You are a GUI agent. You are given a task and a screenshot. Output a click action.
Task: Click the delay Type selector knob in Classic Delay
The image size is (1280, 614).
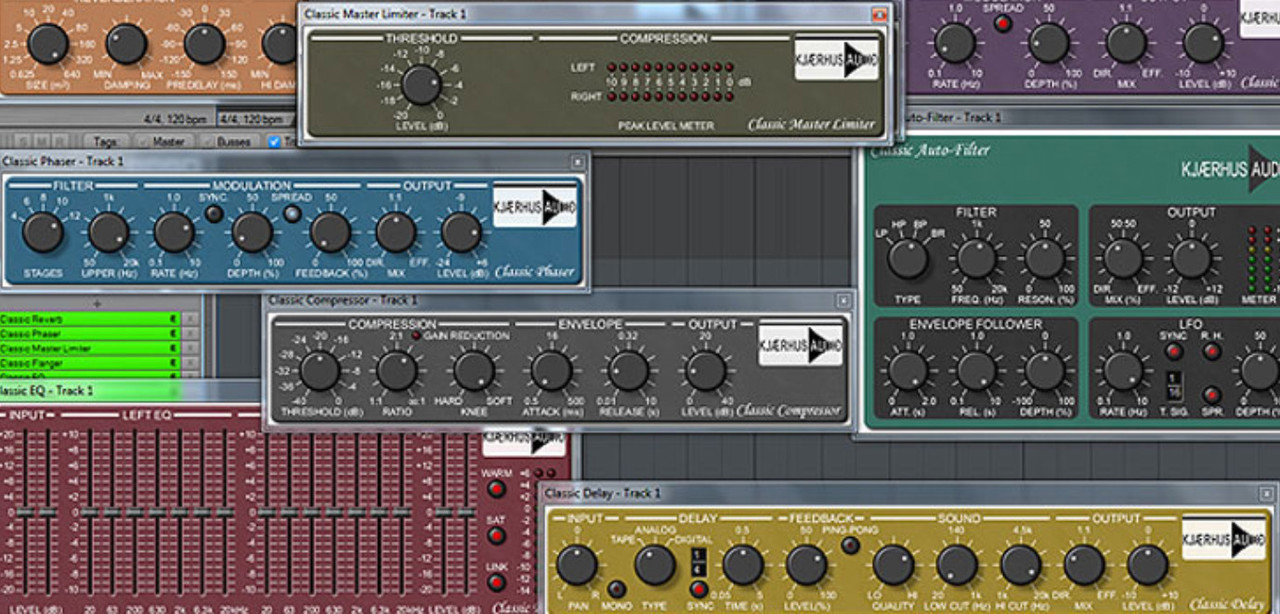[655, 565]
